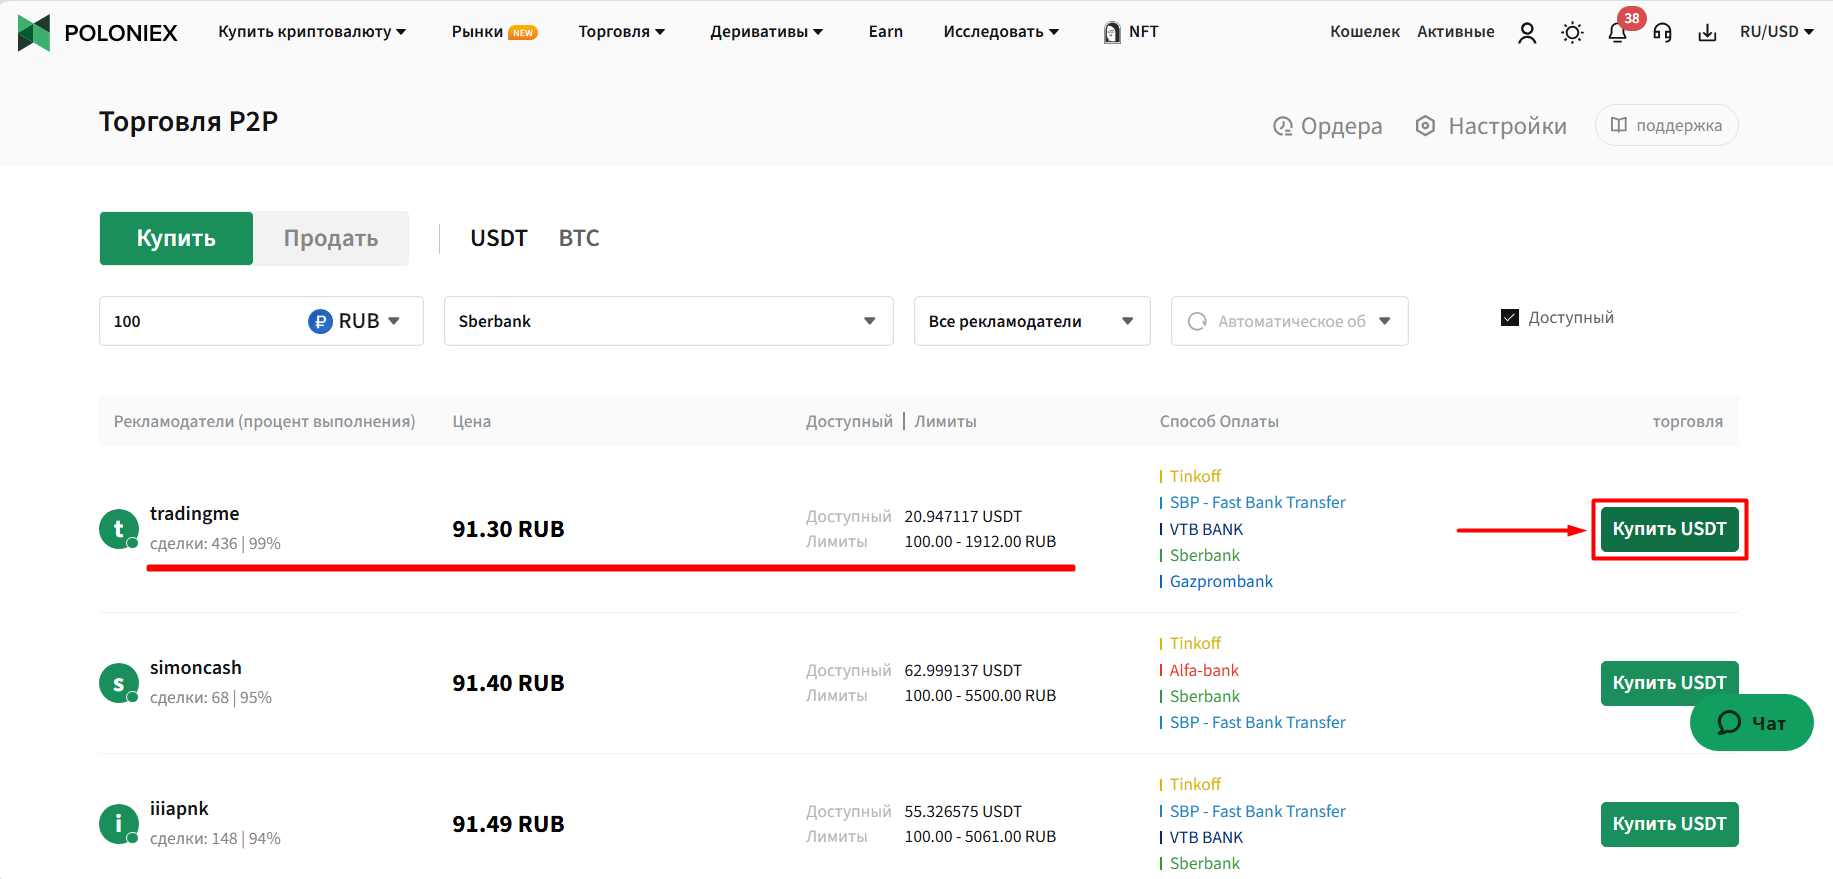This screenshot has width=1833, height=879.
Task: Expand the Торговля menu
Action: tap(621, 32)
